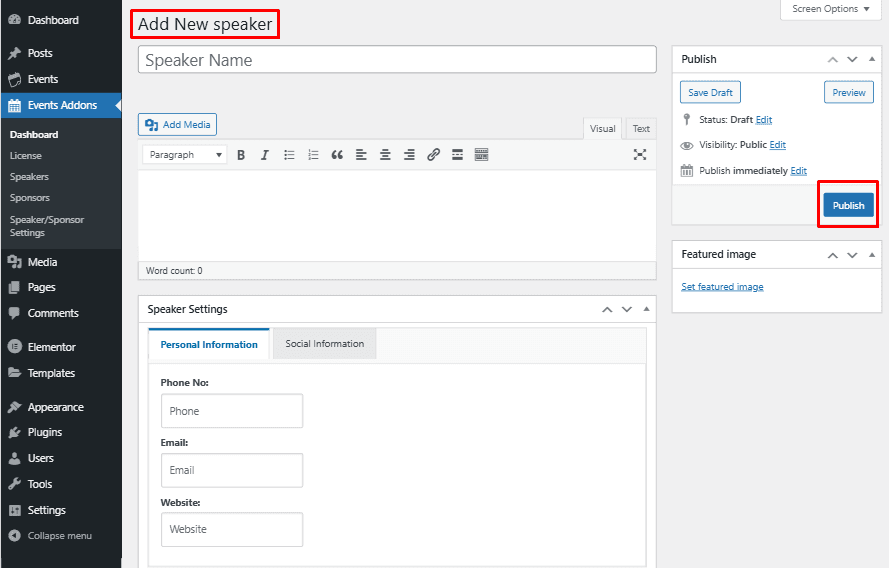
Task: Enable distraction-free writing mode
Action: click(x=640, y=155)
